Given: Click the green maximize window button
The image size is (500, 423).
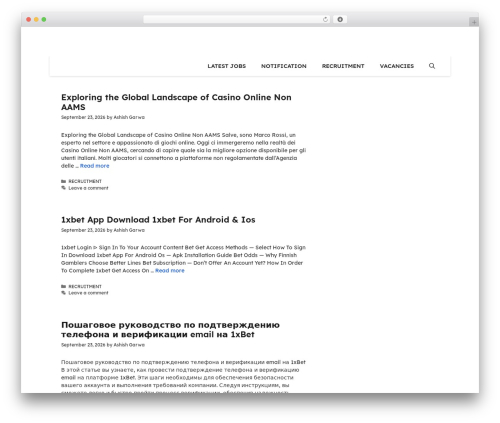Looking at the screenshot, I should click(44, 20).
